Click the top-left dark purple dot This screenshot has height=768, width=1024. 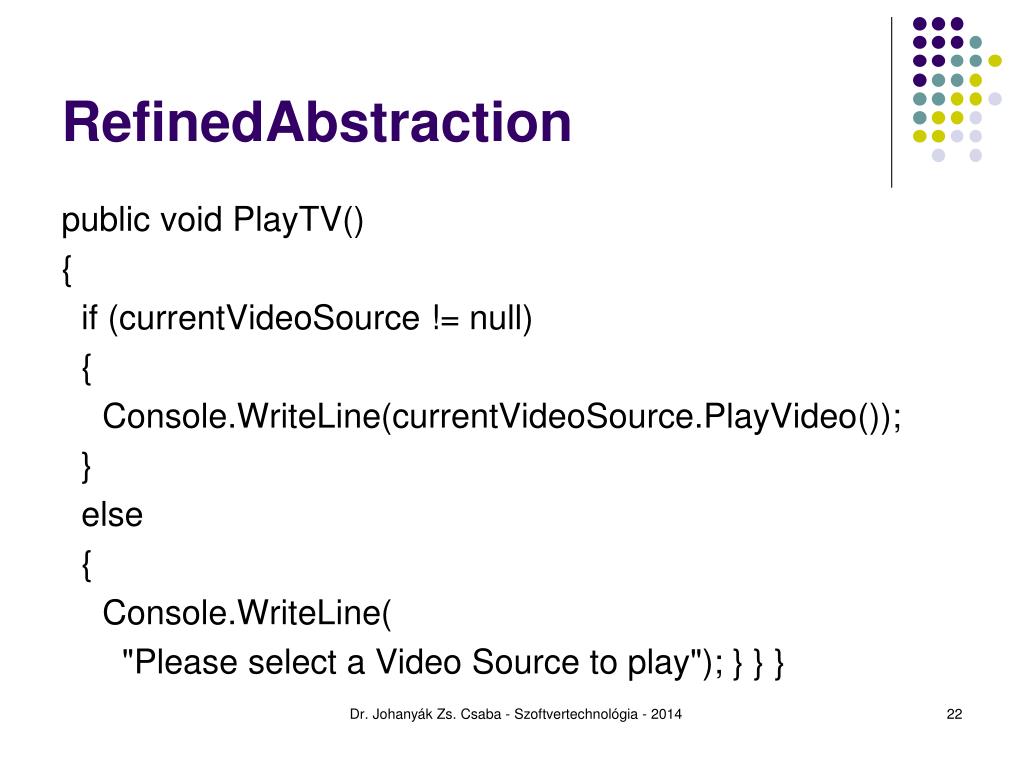click(x=920, y=24)
